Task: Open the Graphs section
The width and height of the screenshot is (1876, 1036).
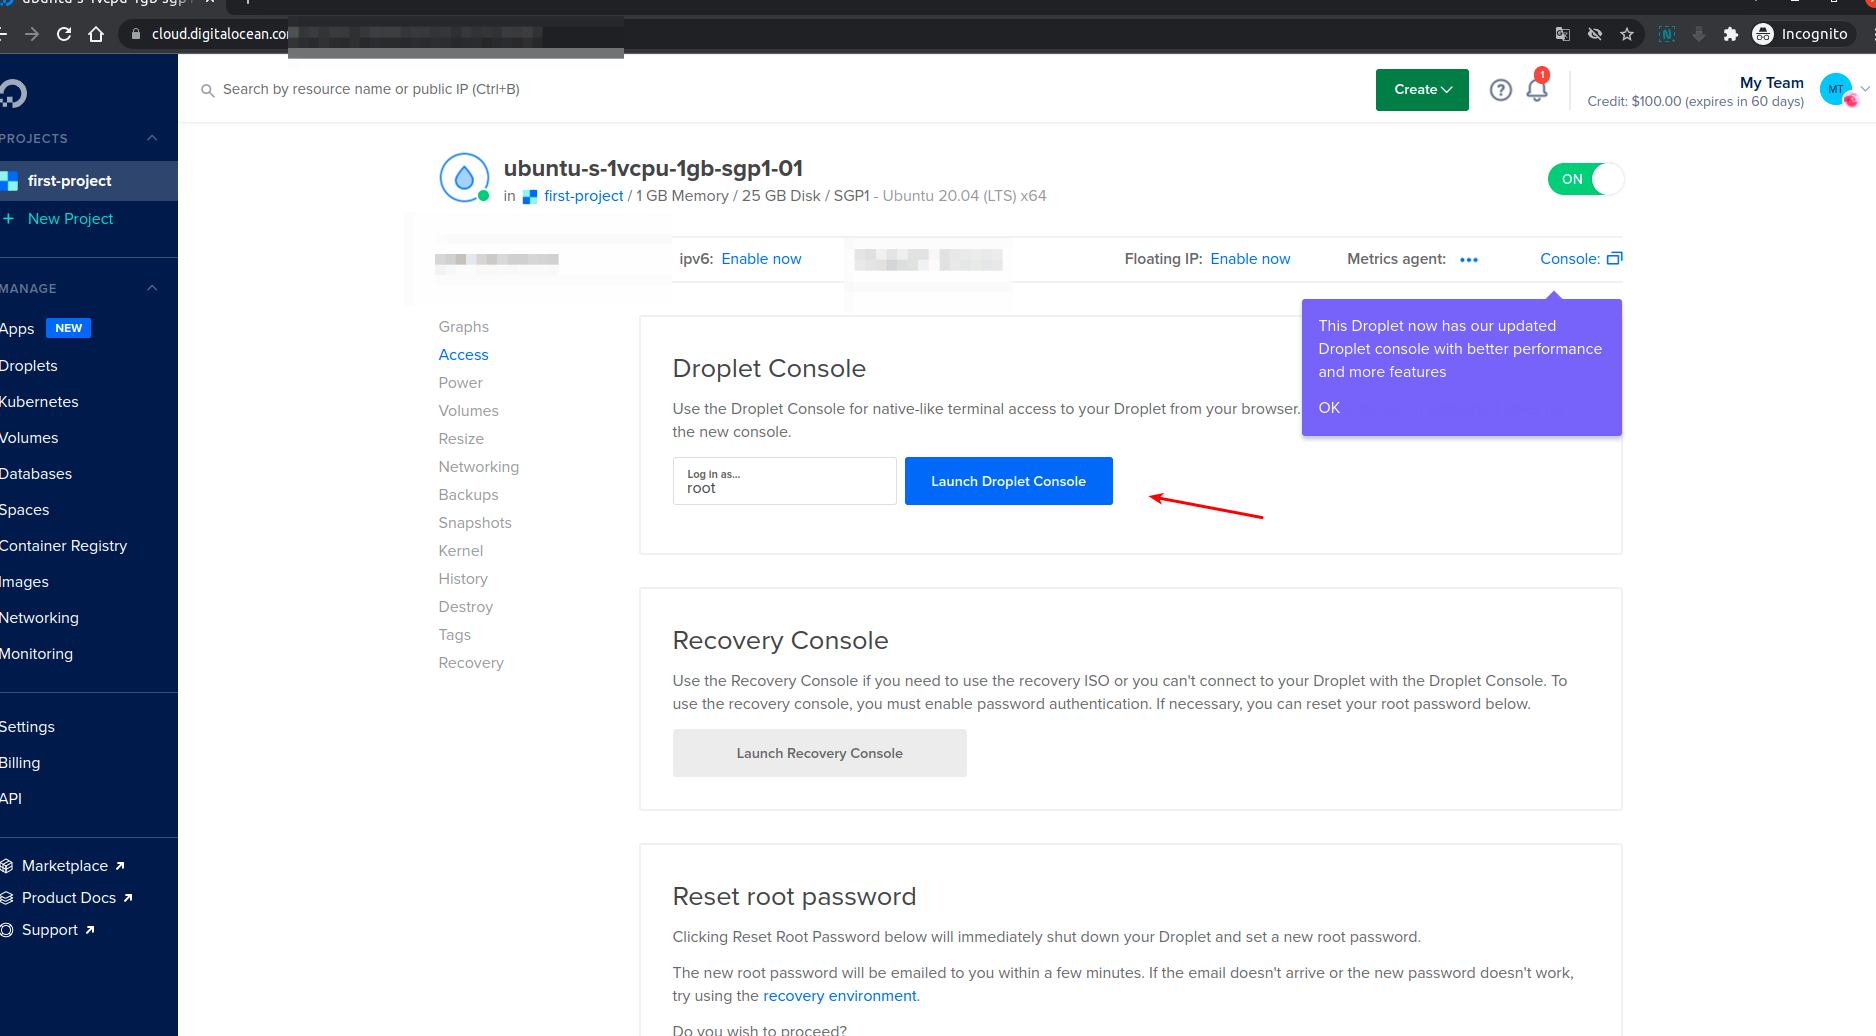Action: (x=464, y=327)
